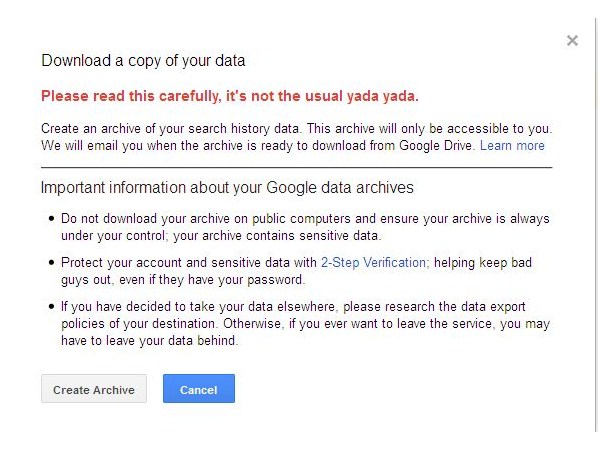Image resolution: width=600 pixels, height=450 pixels.
Task: Open the Learn more link
Action: (512, 146)
